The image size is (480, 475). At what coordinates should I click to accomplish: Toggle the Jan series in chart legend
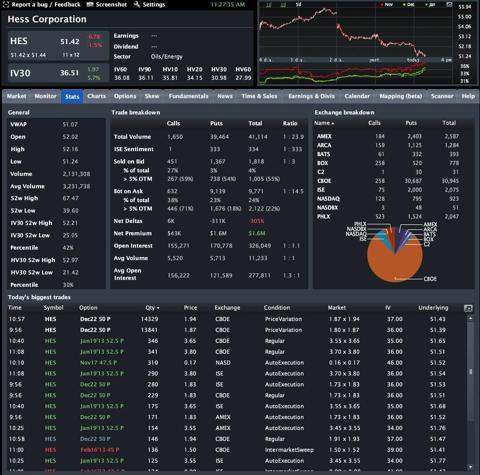click(430, 5)
